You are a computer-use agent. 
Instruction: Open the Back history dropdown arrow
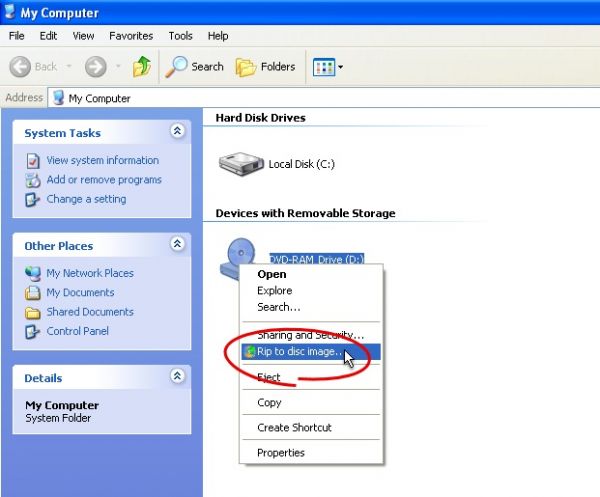69,67
